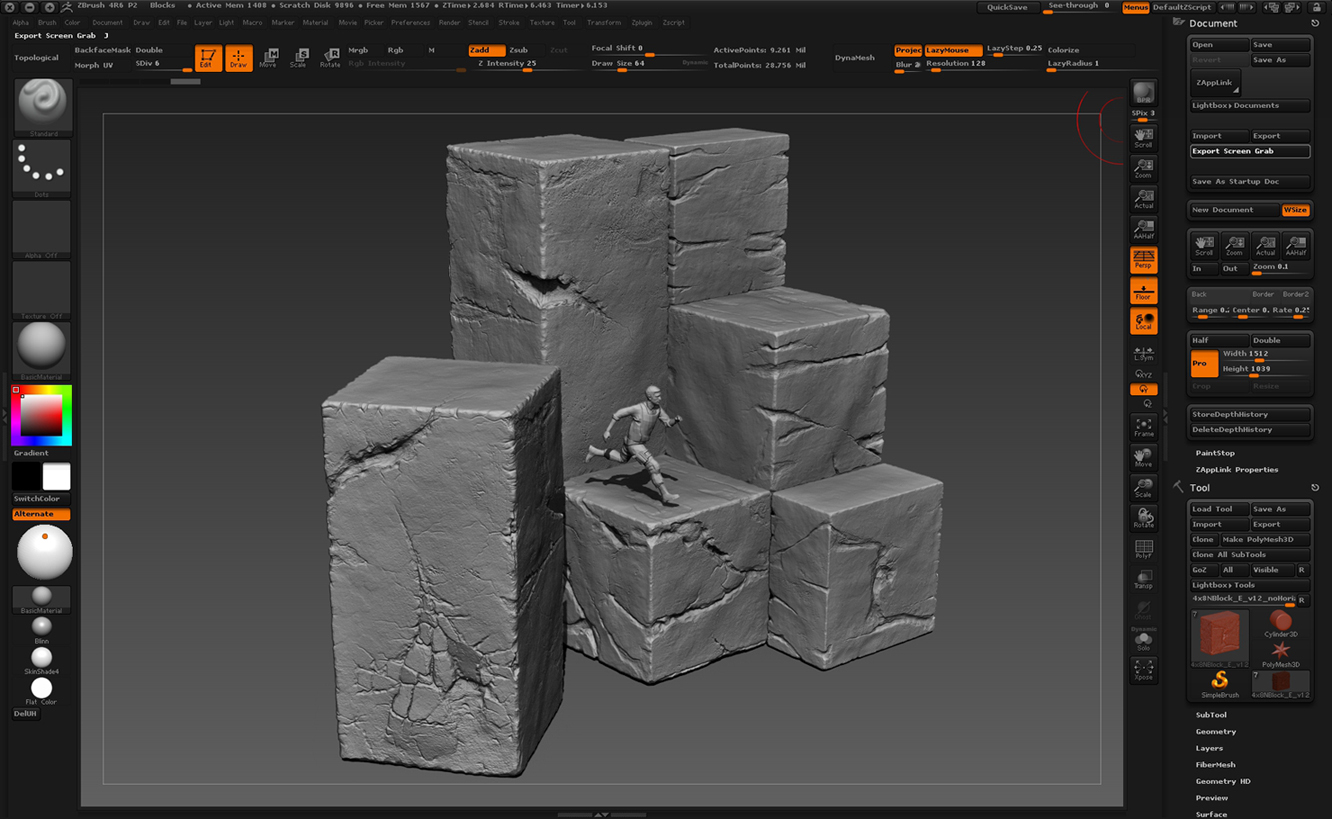Click the main color picker square
The width and height of the screenshot is (1332, 819).
coord(41,415)
